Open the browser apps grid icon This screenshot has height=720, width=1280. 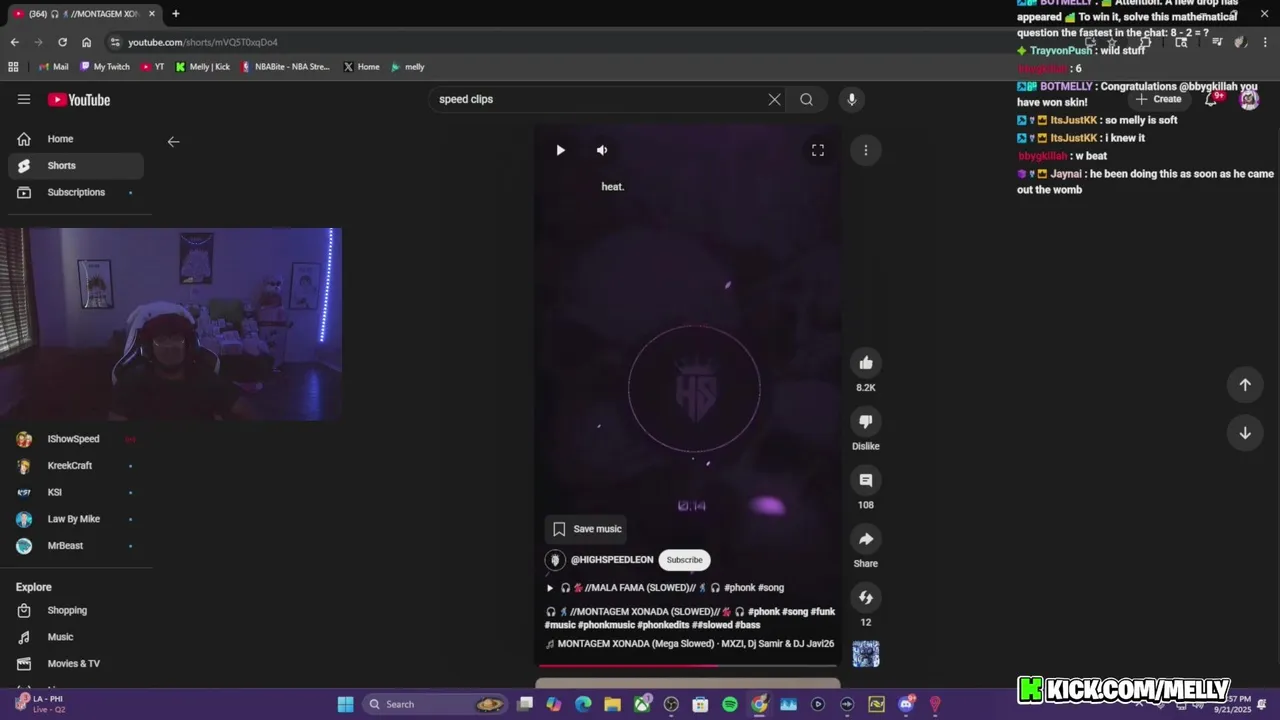(x=13, y=67)
